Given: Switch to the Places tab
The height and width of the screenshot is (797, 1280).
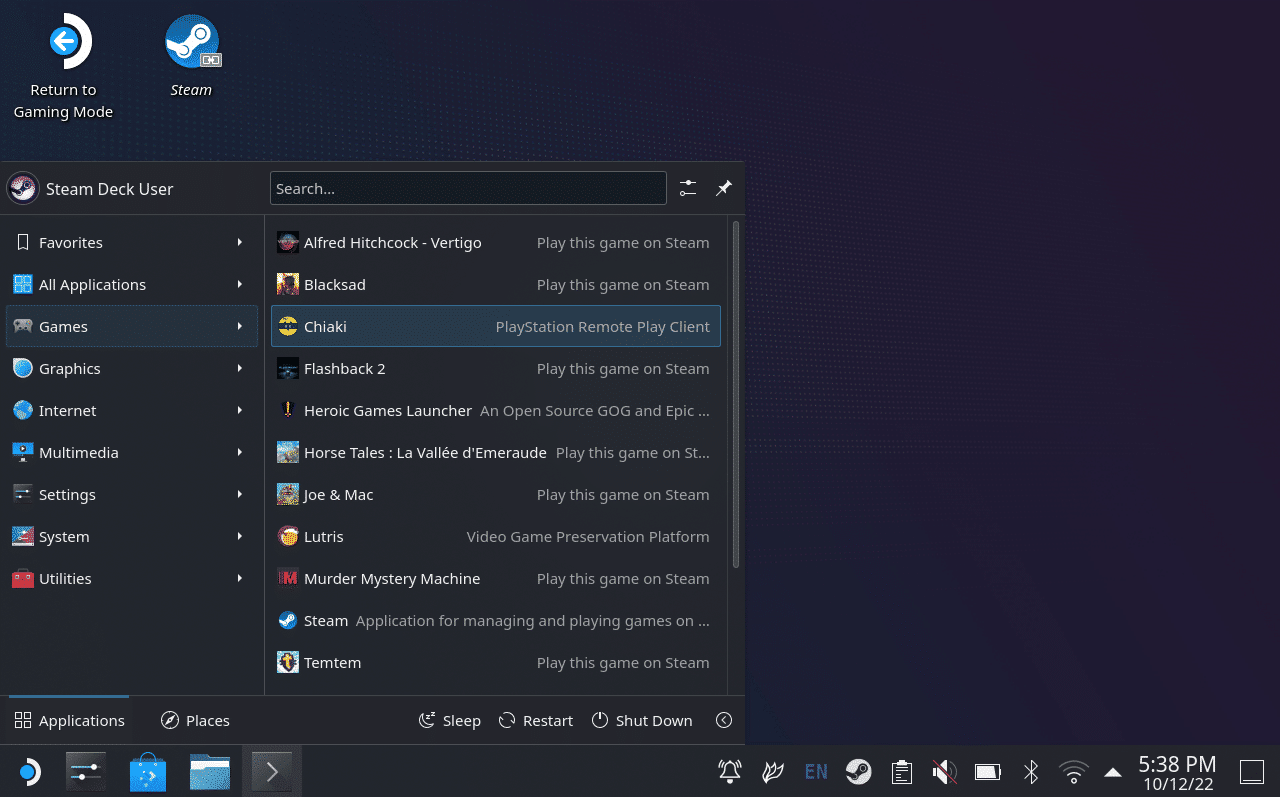Looking at the screenshot, I should [196, 721].
